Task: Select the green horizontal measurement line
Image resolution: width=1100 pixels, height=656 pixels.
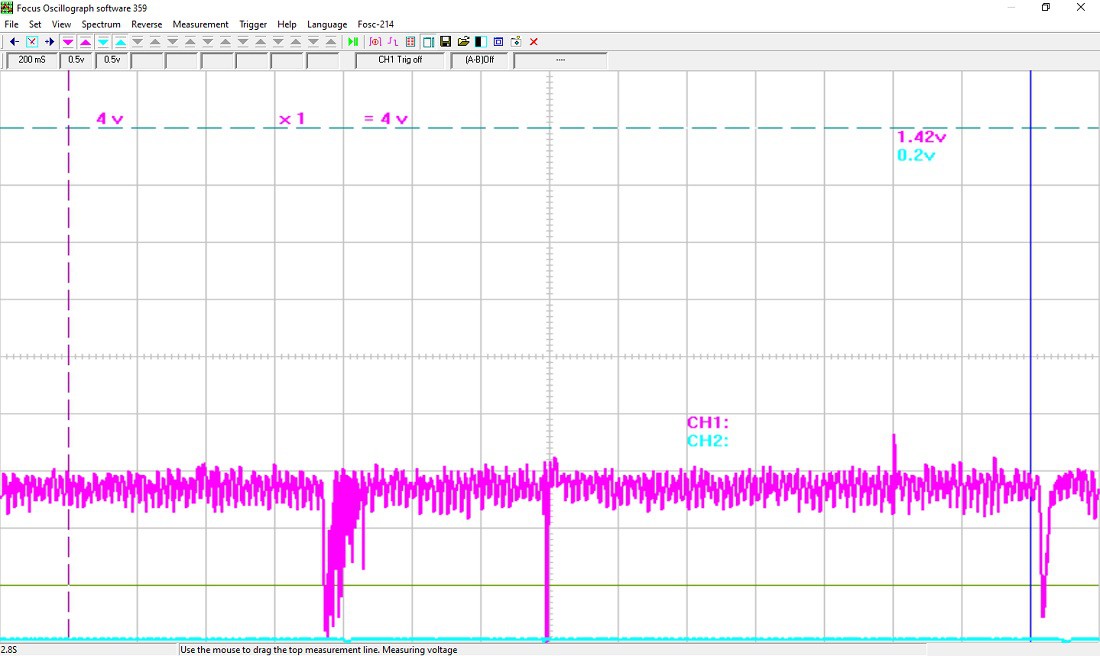Action: (x=550, y=585)
